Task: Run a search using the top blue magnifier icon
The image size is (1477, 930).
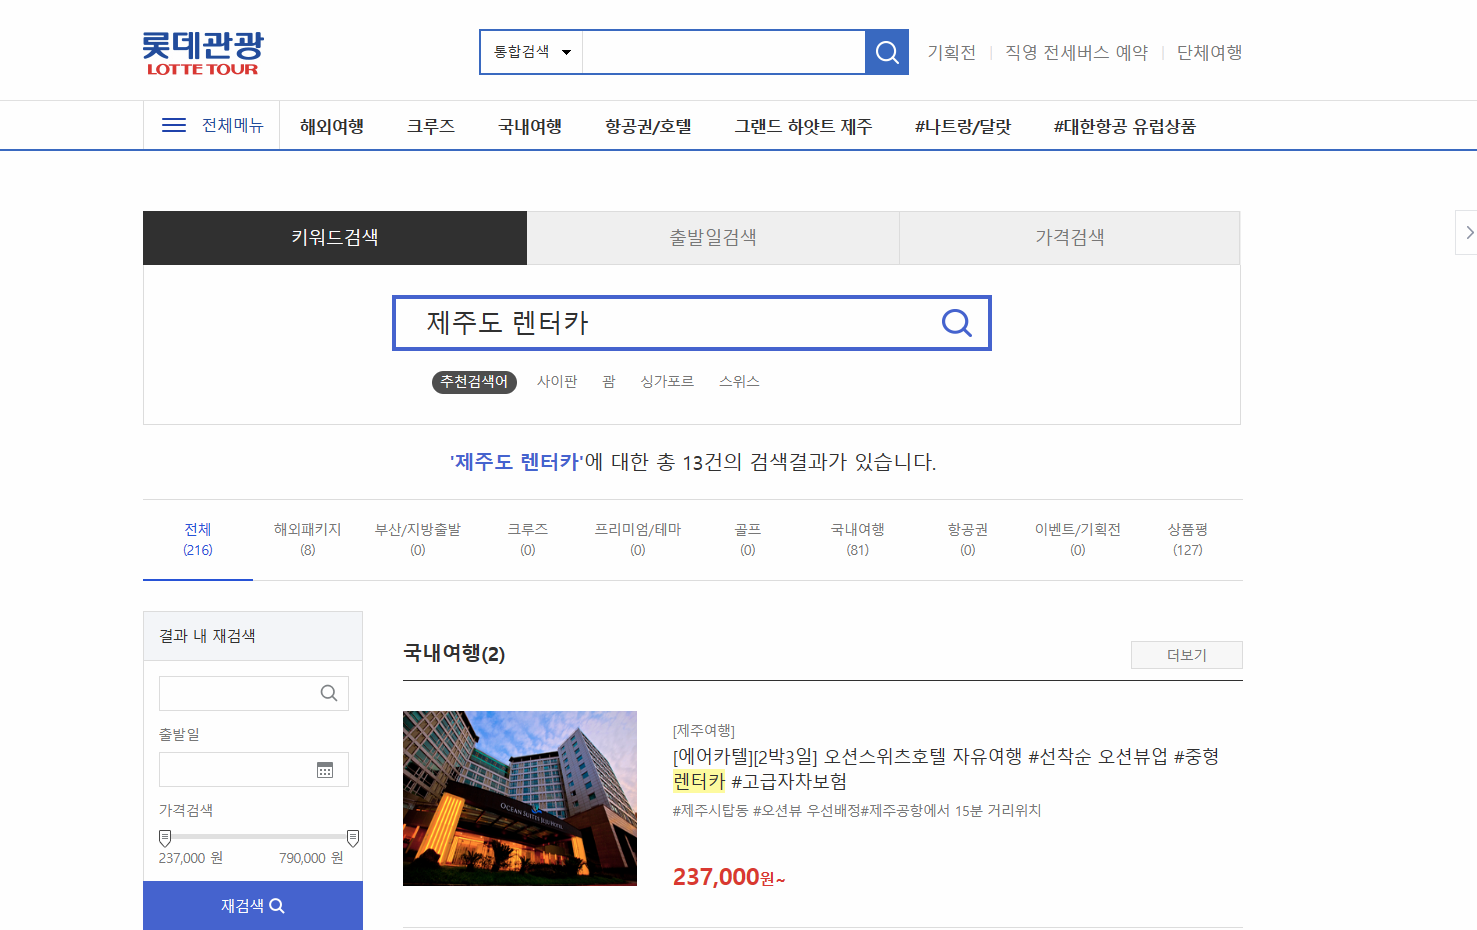Action: [x=886, y=51]
